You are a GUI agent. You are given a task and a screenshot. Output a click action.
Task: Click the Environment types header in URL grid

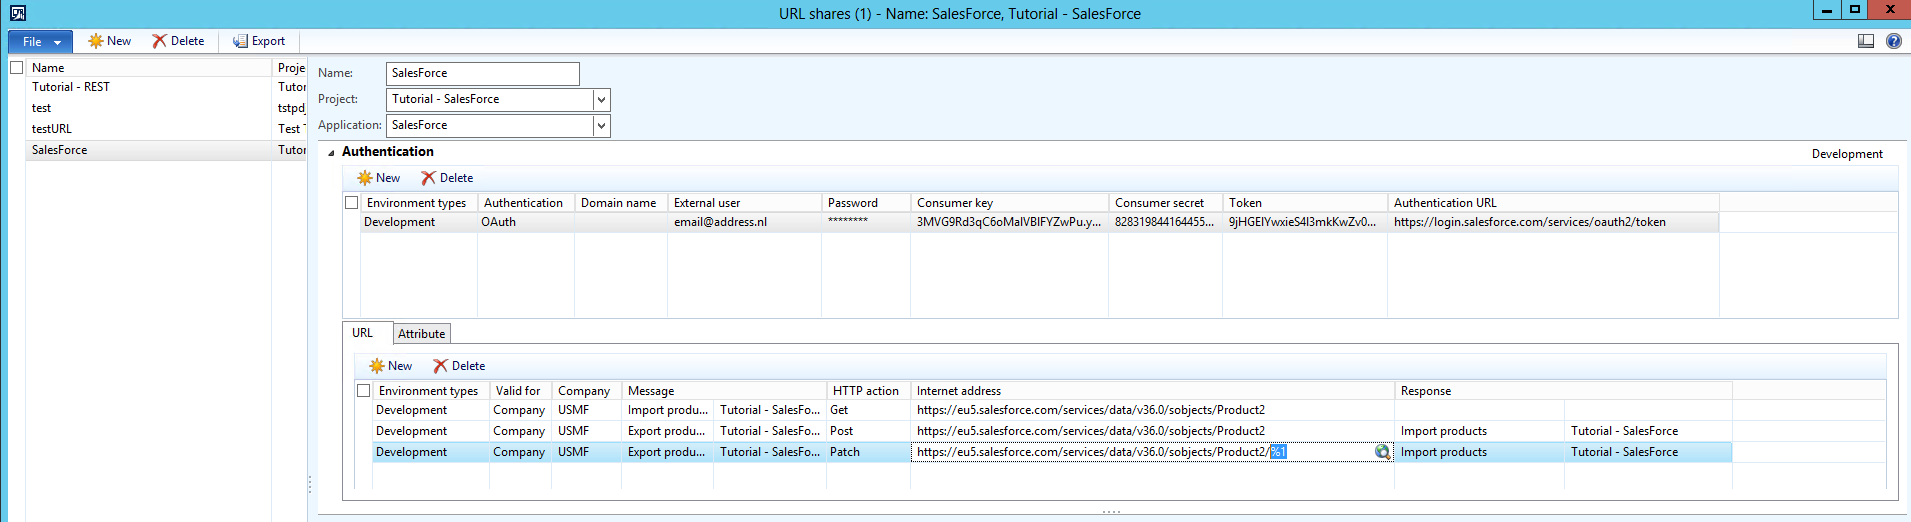click(x=430, y=391)
